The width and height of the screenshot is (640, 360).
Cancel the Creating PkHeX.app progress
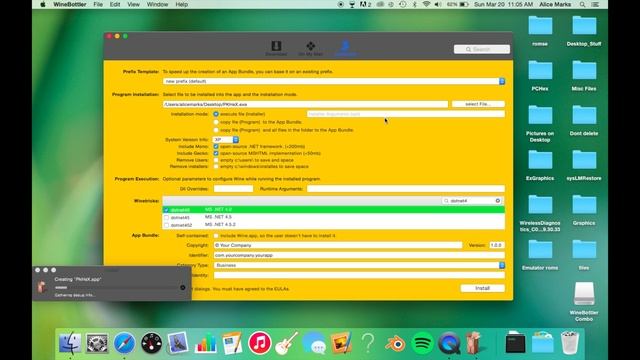182,287
